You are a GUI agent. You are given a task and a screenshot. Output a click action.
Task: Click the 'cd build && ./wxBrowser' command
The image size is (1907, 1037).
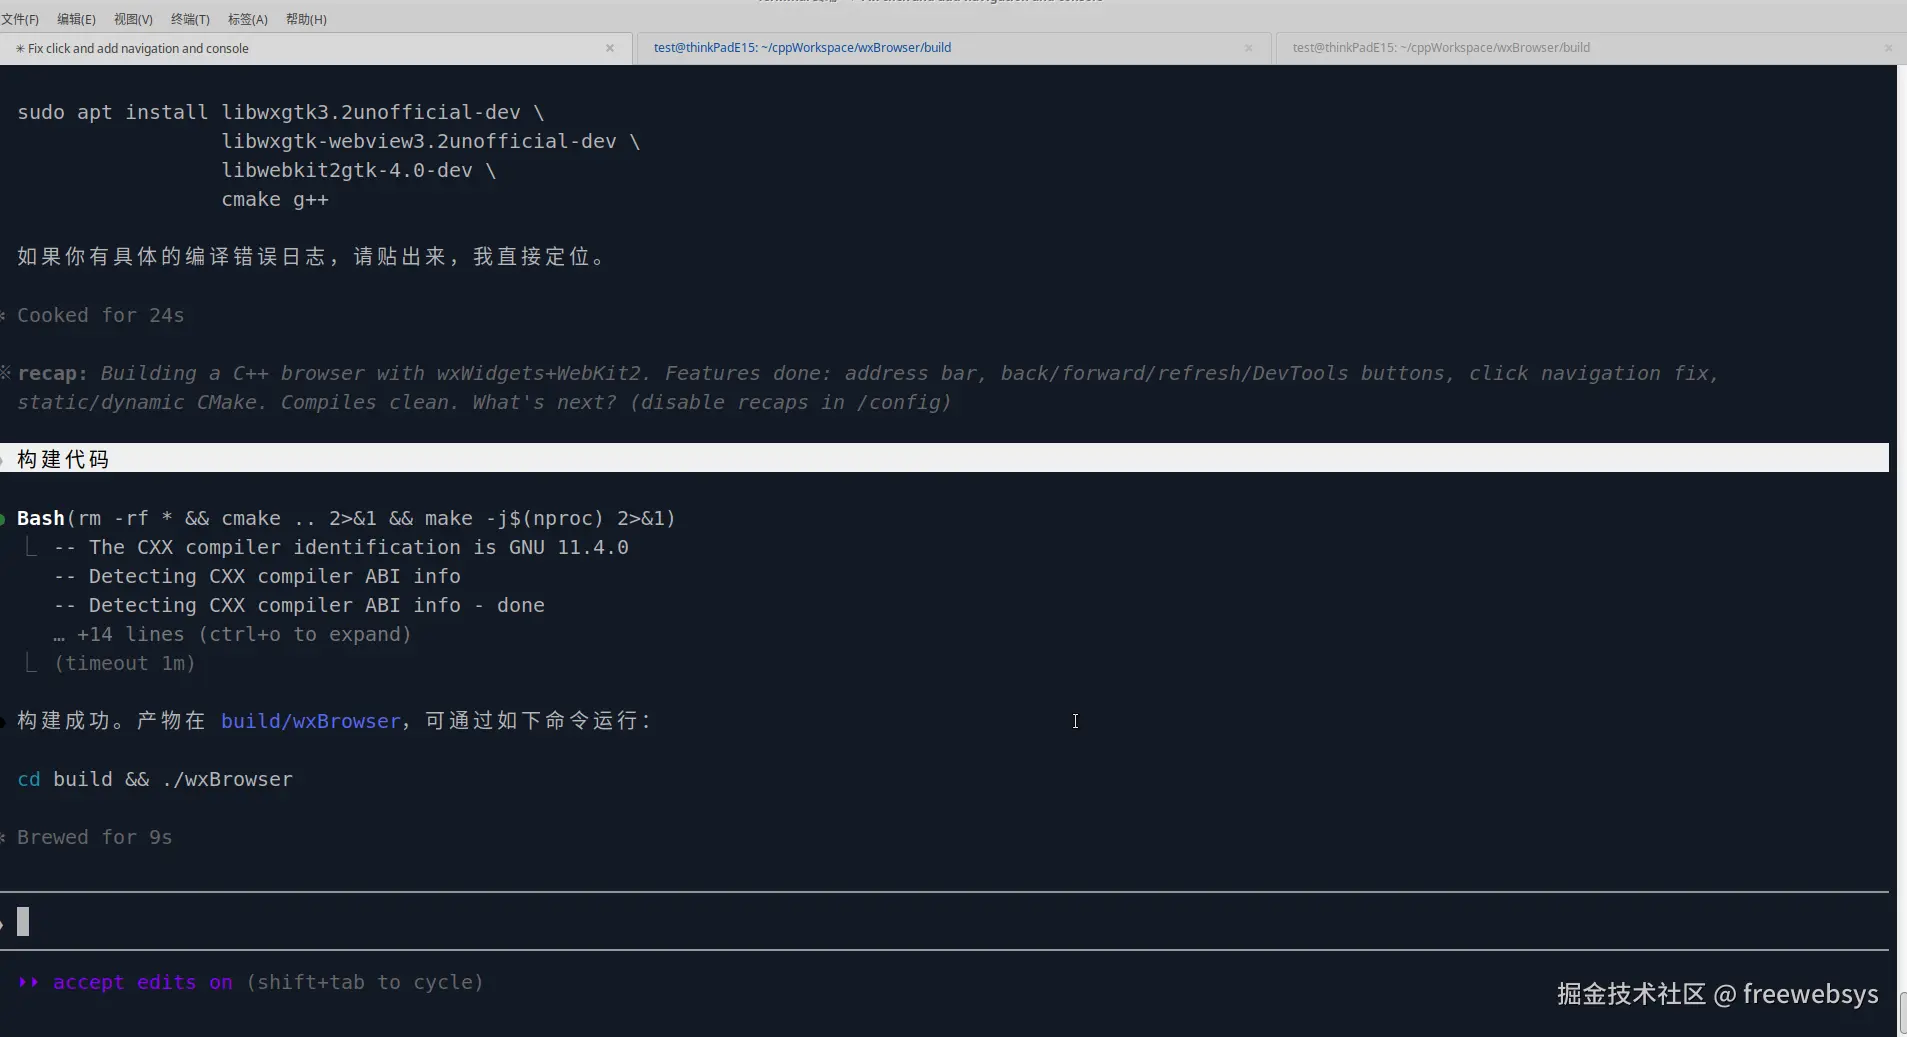pos(155,779)
